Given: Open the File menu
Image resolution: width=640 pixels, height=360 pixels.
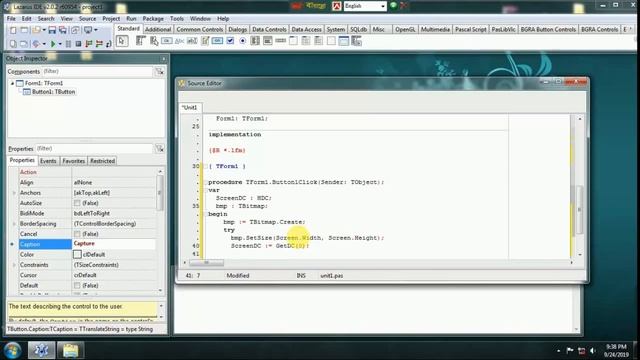Looking at the screenshot, I should [x=11, y=19].
